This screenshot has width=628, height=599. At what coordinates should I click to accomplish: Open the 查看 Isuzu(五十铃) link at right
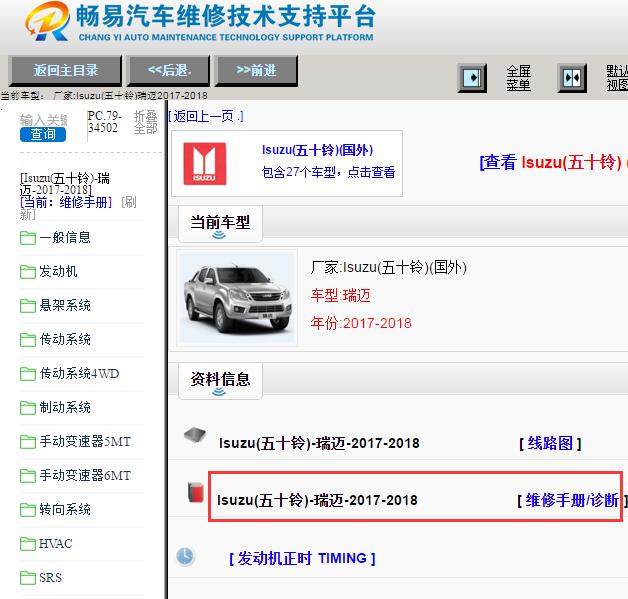coord(554,163)
